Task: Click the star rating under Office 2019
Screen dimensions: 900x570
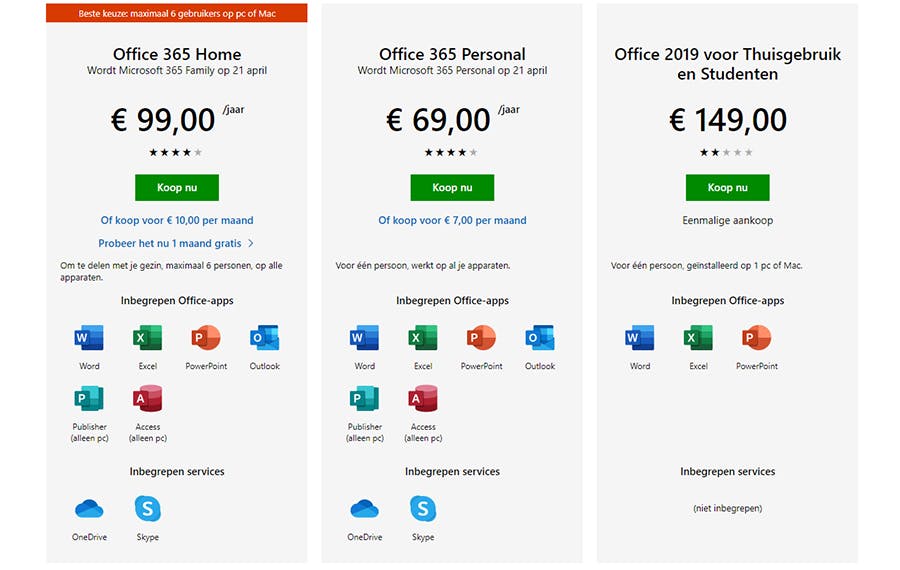Action: tap(727, 152)
